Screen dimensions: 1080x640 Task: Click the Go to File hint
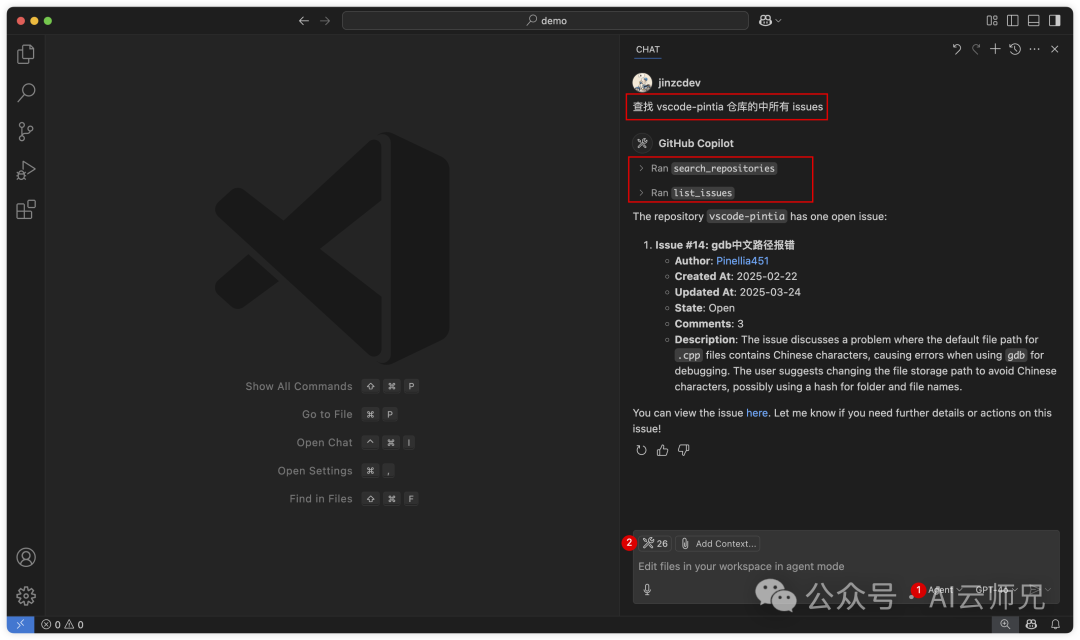click(x=349, y=415)
